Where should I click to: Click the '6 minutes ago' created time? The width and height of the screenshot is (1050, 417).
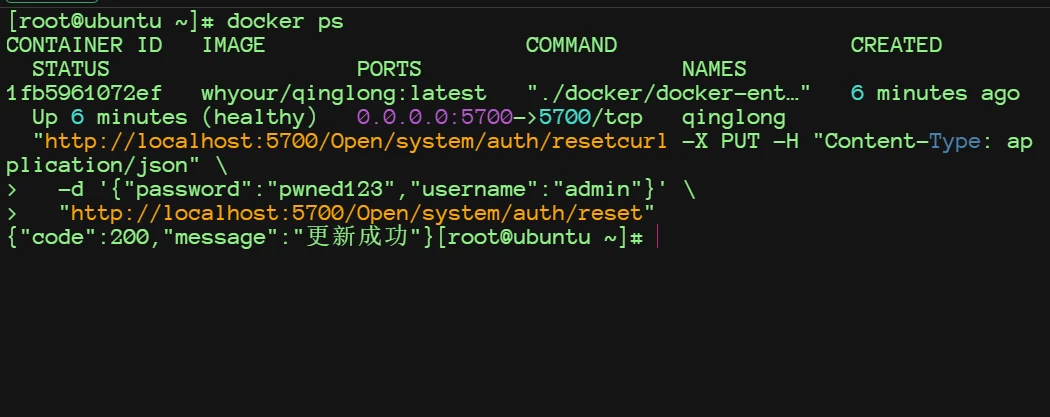click(x=935, y=93)
